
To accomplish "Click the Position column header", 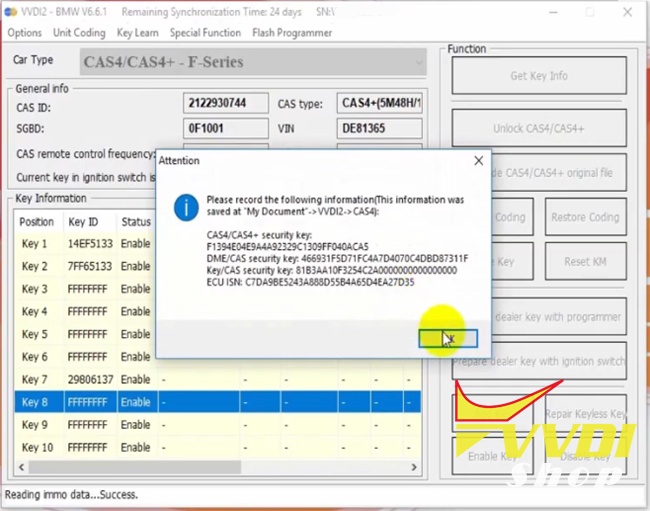I will [39, 222].
